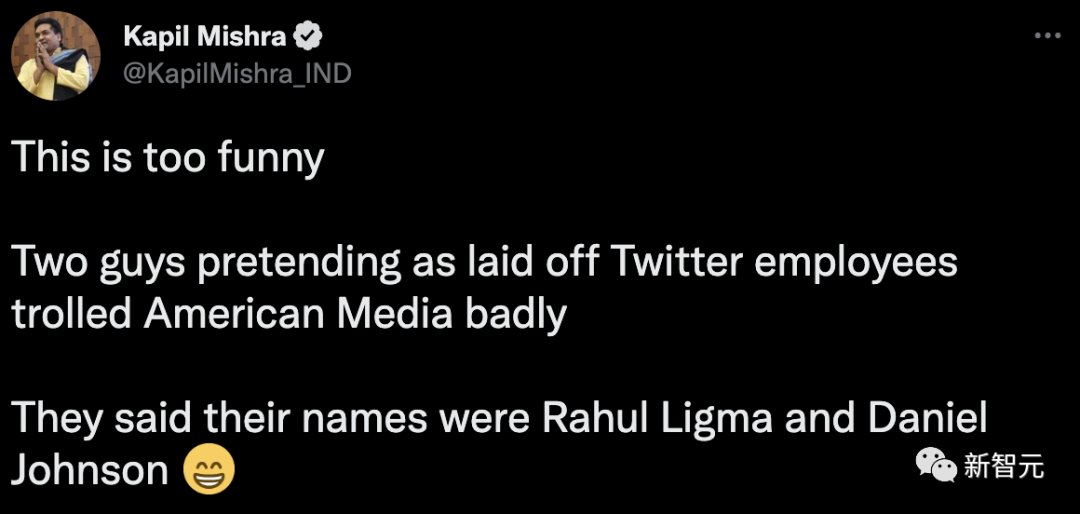
Task: Click the WeChat logo watermark
Action: [x=936, y=464]
